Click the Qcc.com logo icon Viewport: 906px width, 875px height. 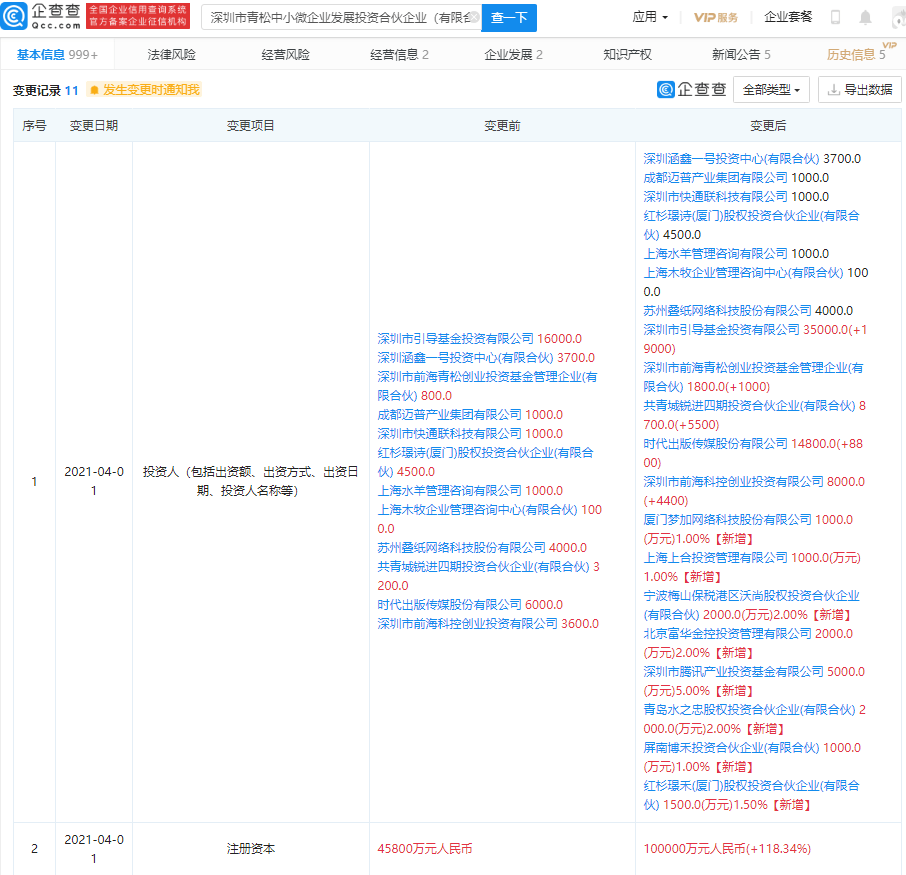(14, 16)
